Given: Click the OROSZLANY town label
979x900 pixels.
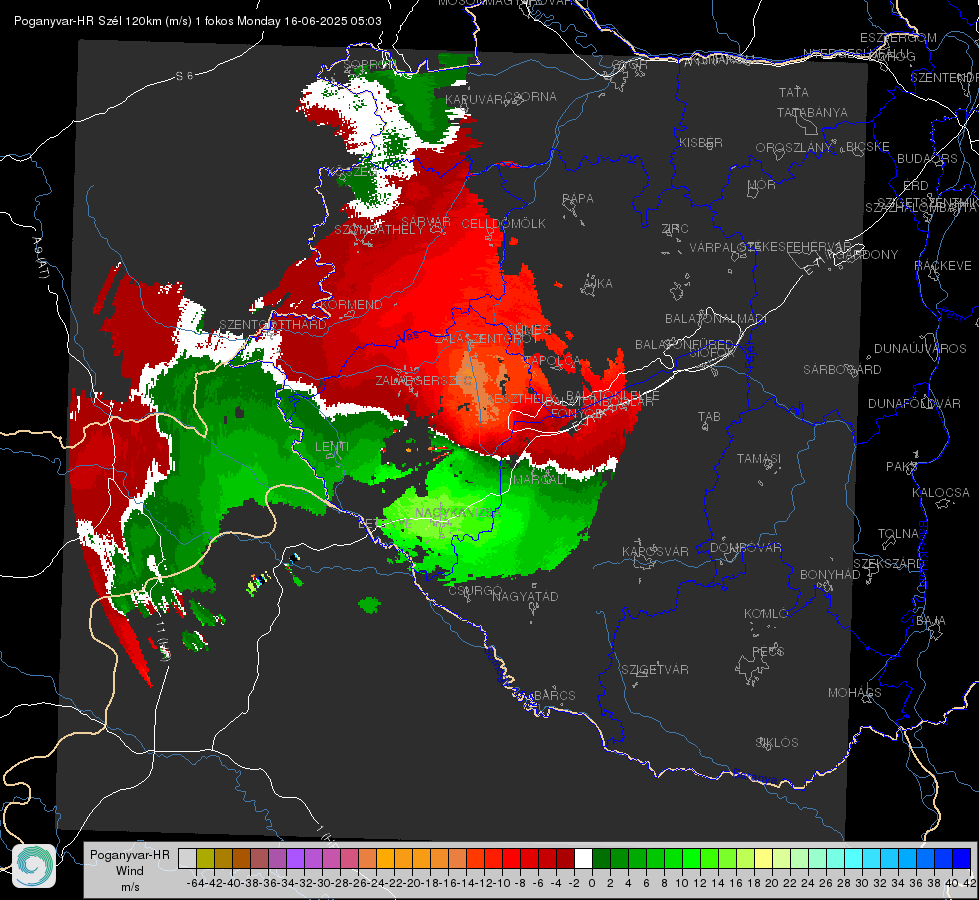Looking at the screenshot, I should pos(794,148).
